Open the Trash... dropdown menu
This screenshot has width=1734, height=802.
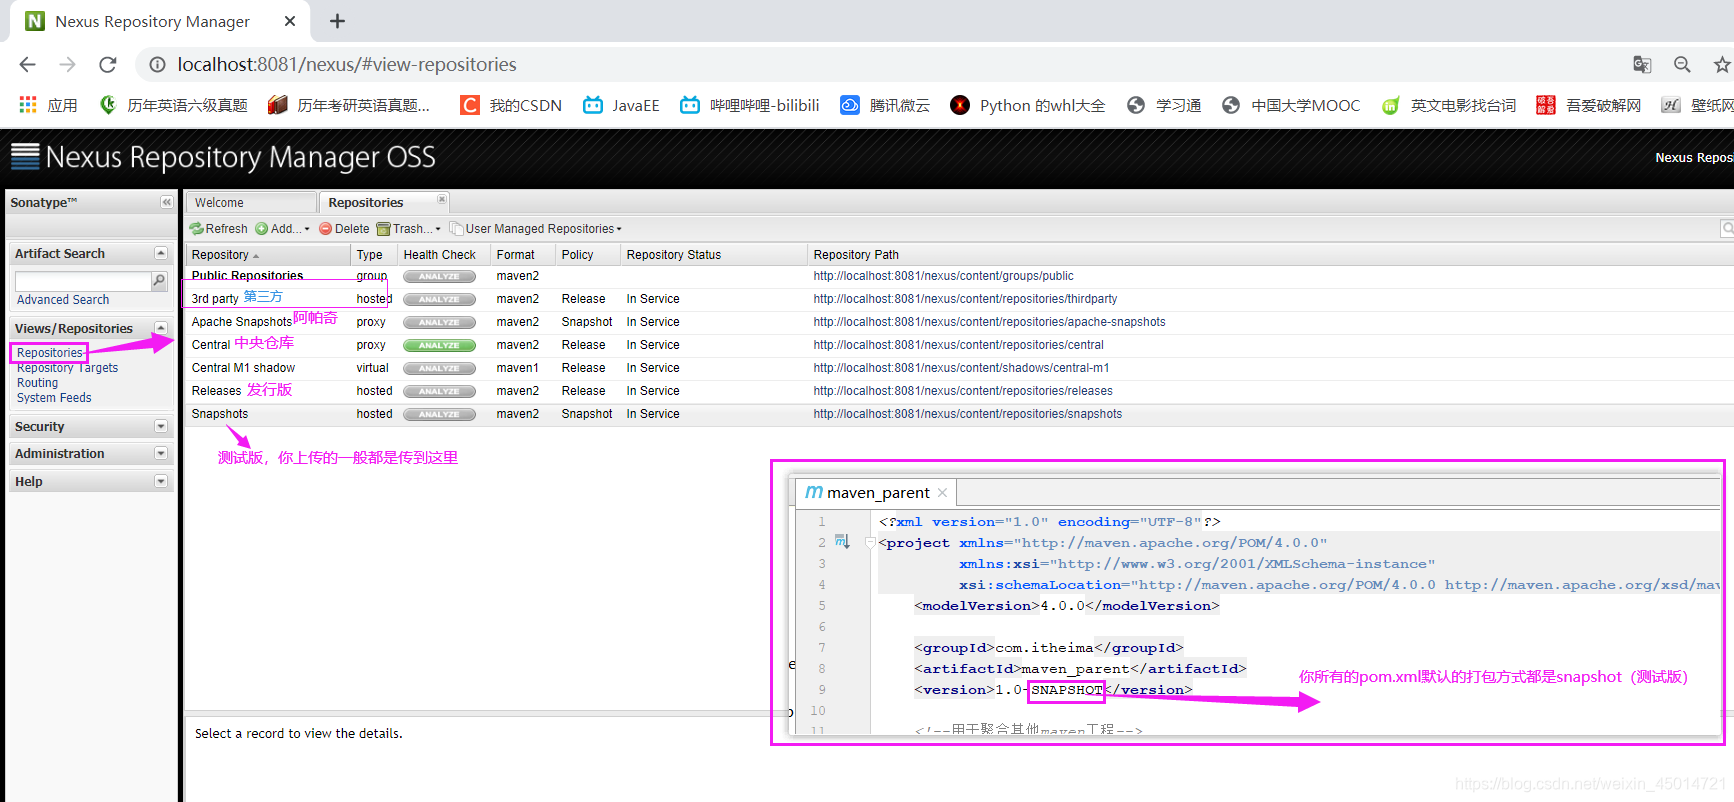[x=408, y=229]
